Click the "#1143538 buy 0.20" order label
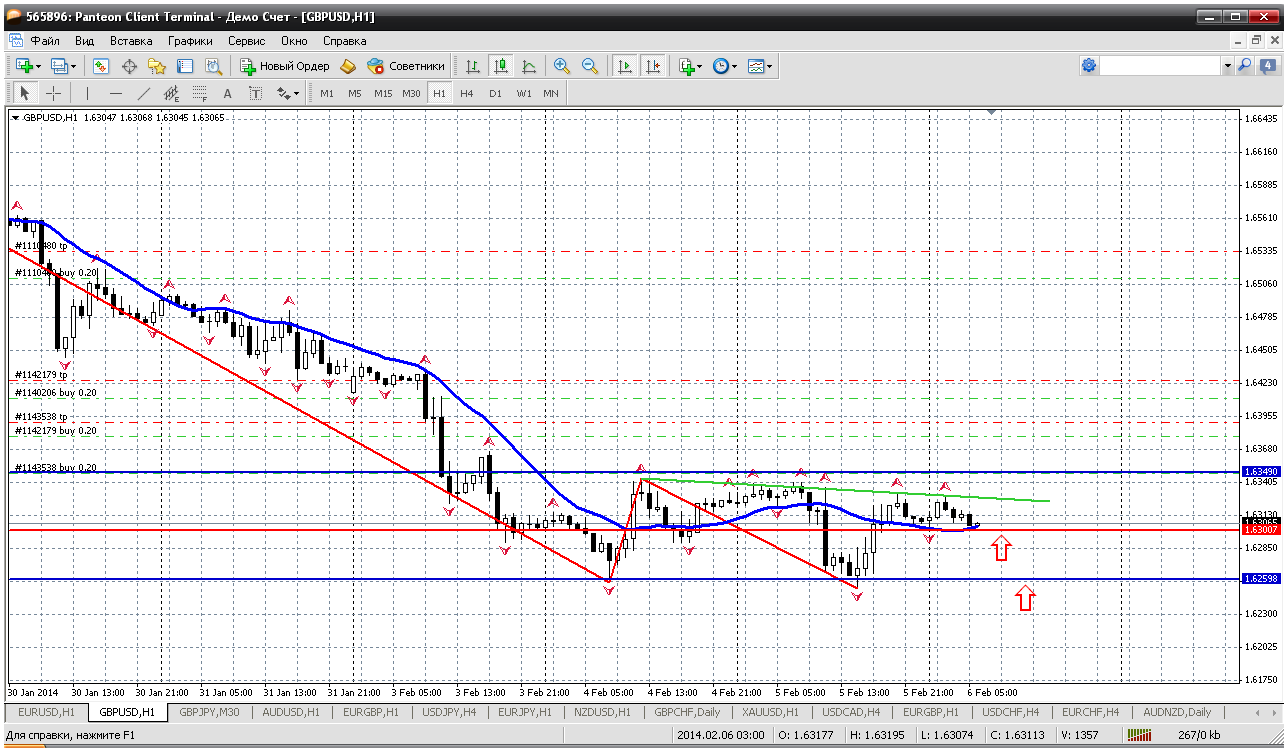The width and height of the screenshot is (1288, 748). tap(56, 467)
